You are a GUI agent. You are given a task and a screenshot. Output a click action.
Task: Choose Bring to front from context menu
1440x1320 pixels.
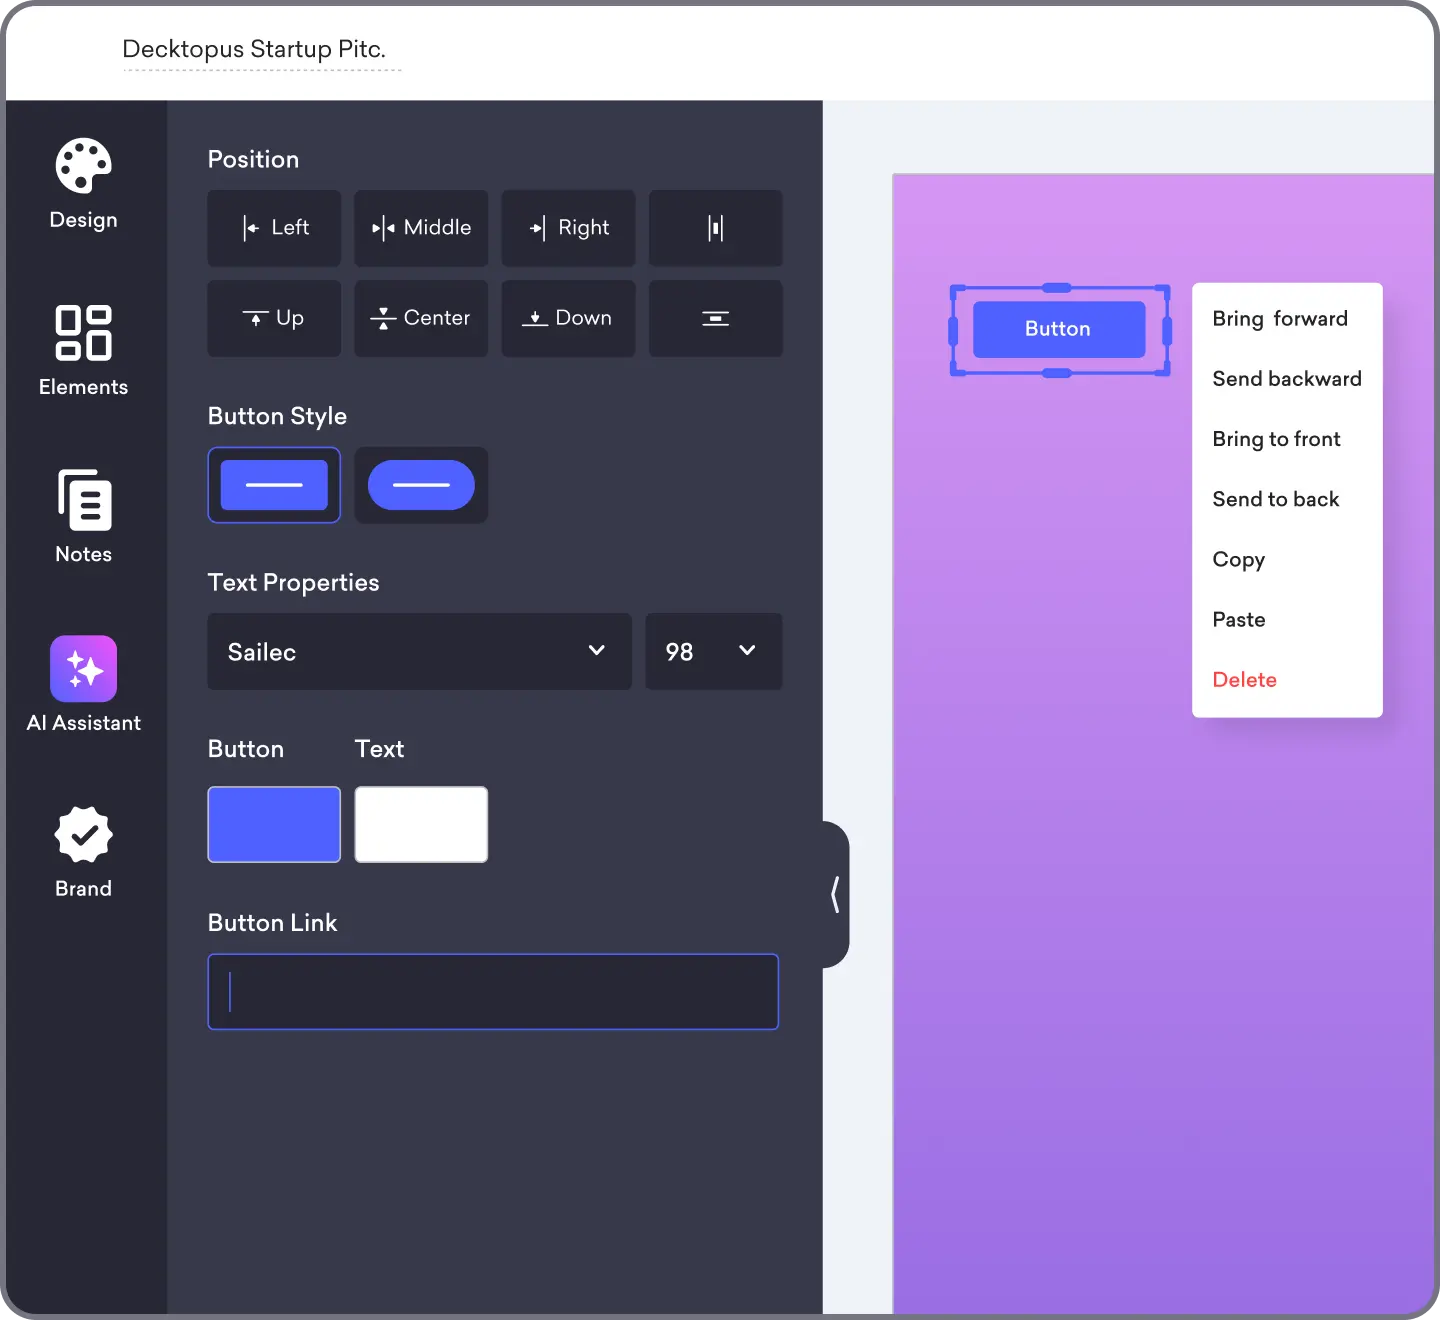(1276, 439)
